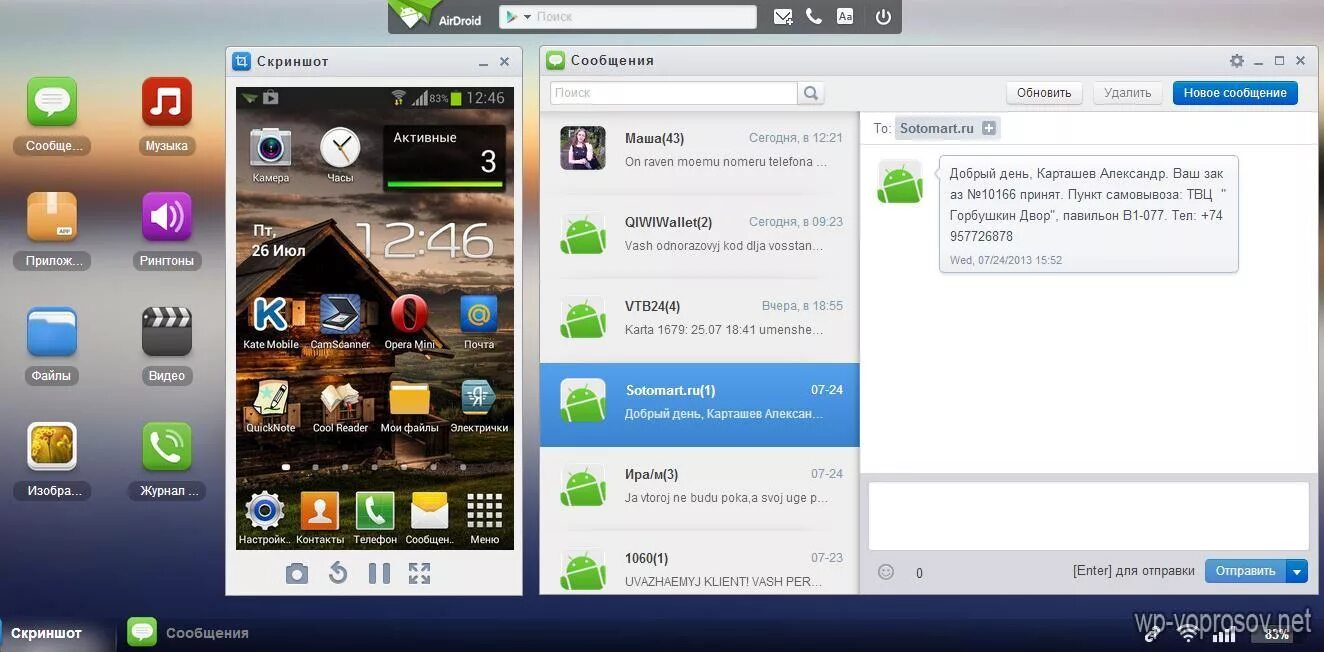
Task: Open the 1060(1) conversation
Action: tap(699, 563)
